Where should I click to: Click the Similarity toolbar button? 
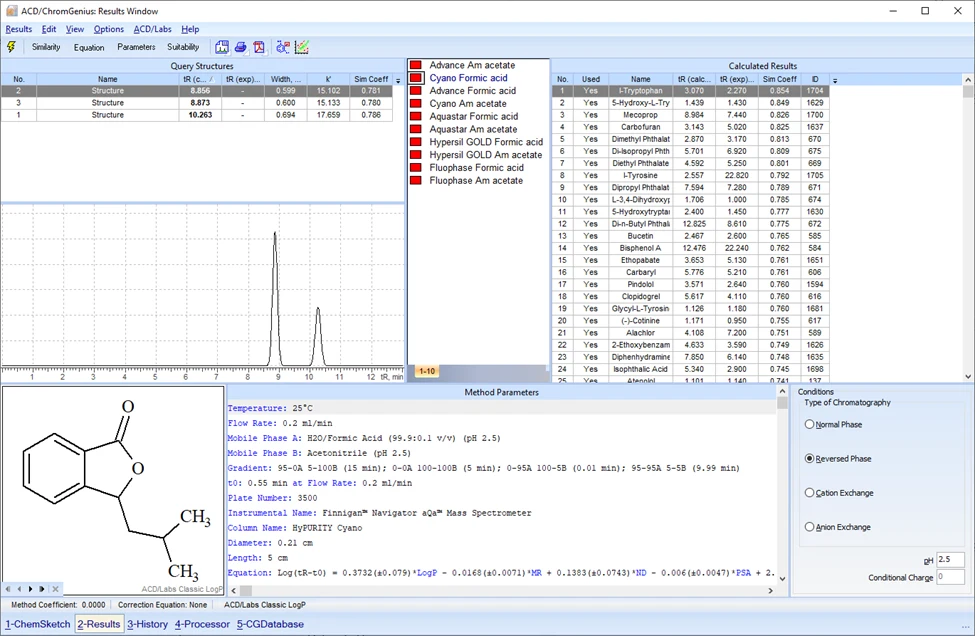coord(46,47)
